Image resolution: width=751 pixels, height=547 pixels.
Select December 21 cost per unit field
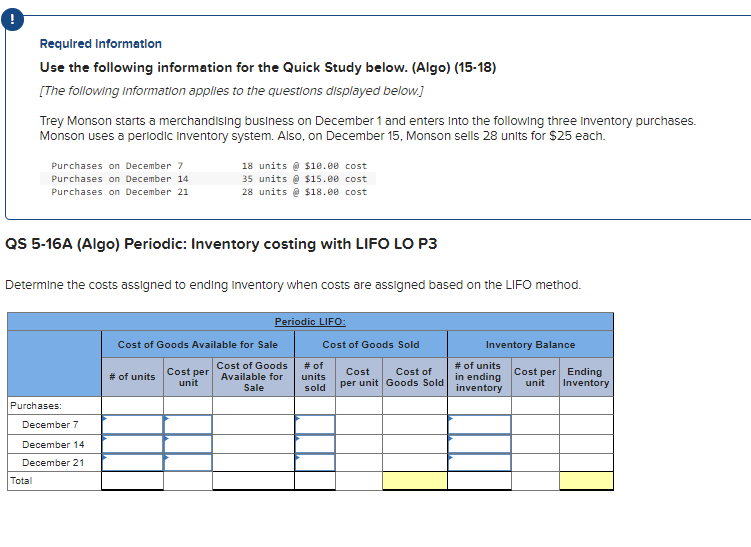coord(188,463)
